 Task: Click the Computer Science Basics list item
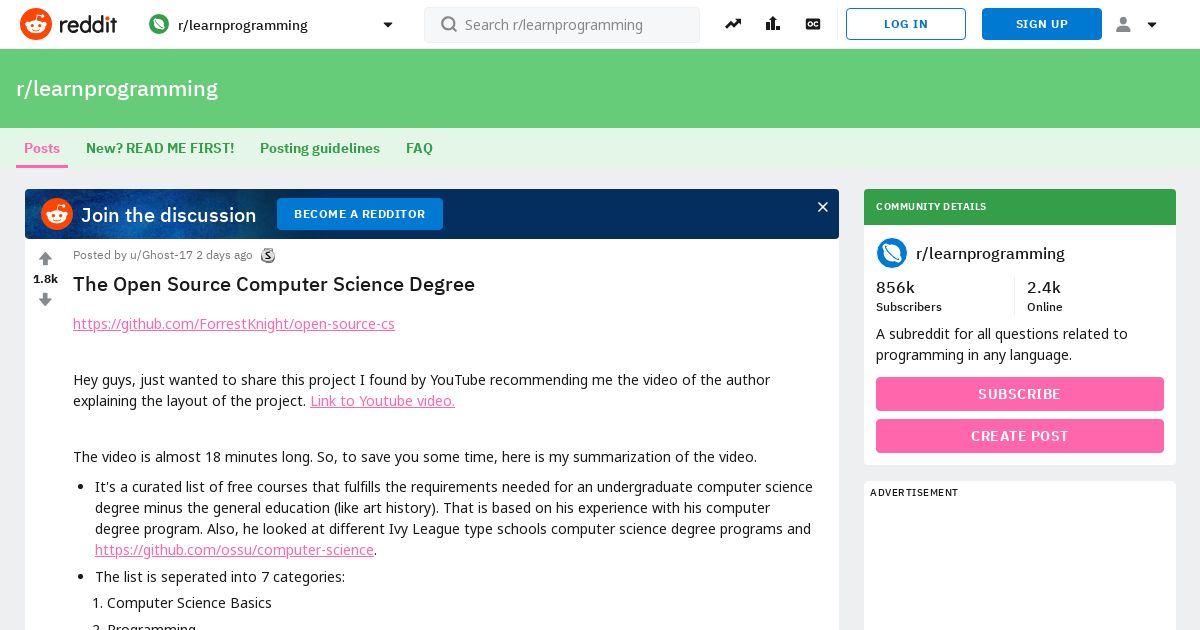(189, 603)
